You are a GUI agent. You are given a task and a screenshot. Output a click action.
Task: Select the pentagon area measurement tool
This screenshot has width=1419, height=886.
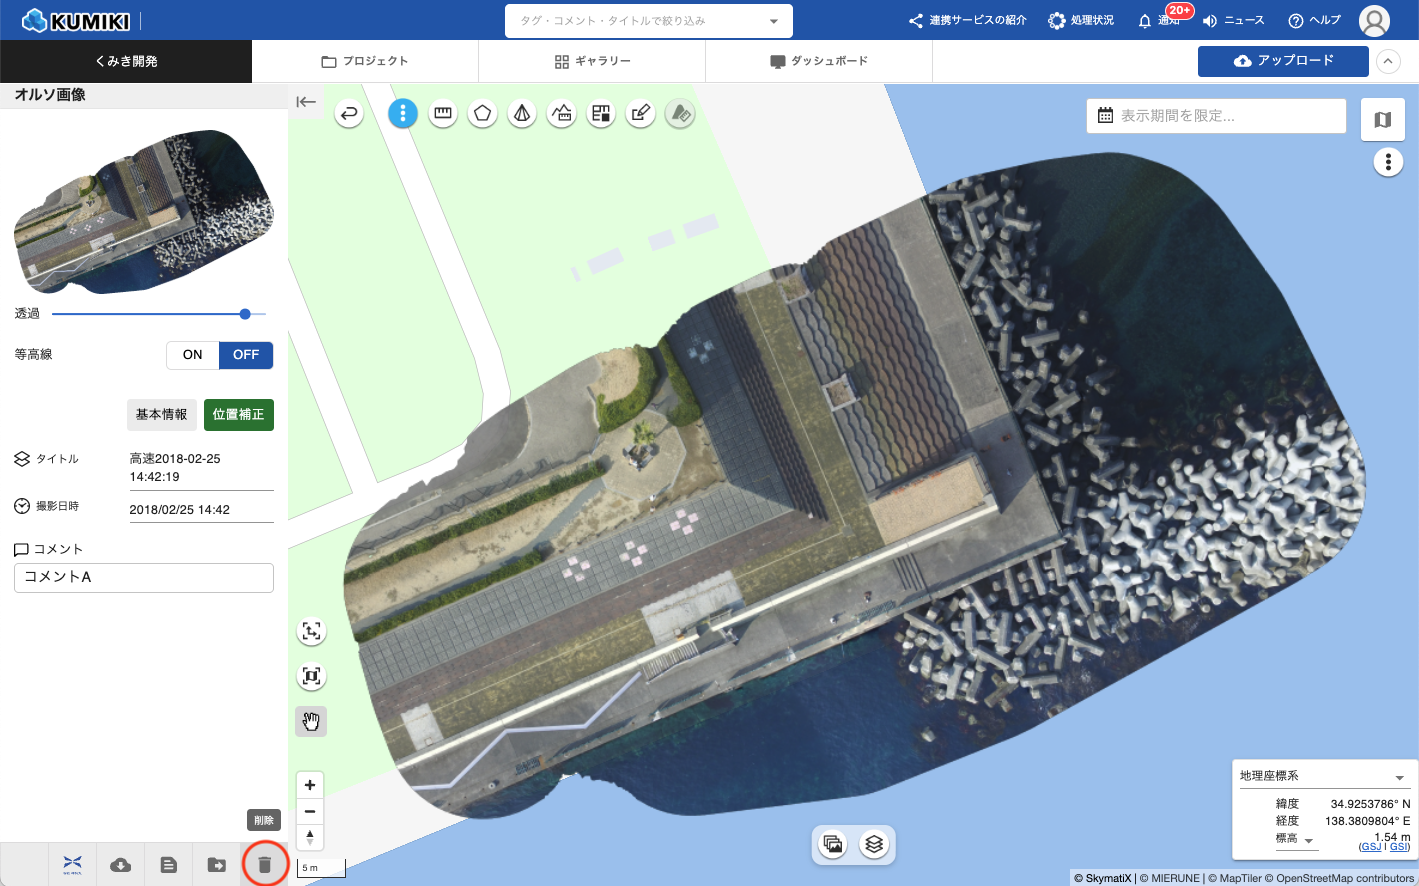pos(483,114)
